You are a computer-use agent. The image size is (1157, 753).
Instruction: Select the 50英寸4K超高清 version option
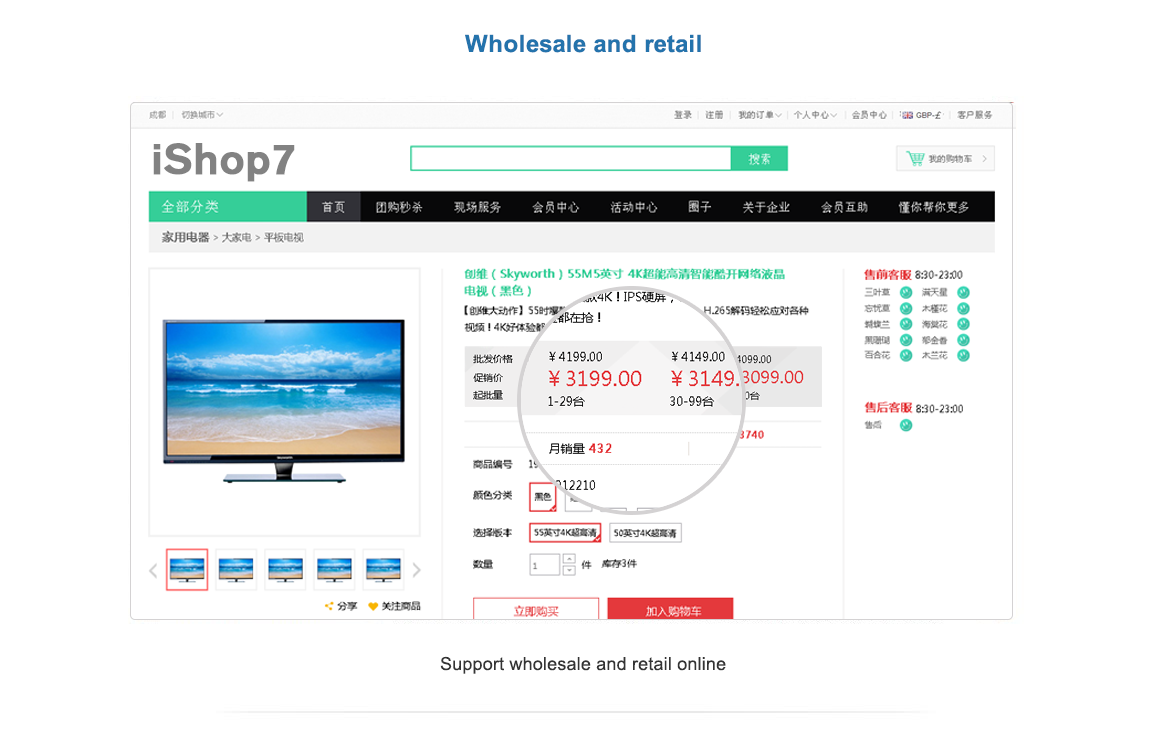click(x=645, y=533)
